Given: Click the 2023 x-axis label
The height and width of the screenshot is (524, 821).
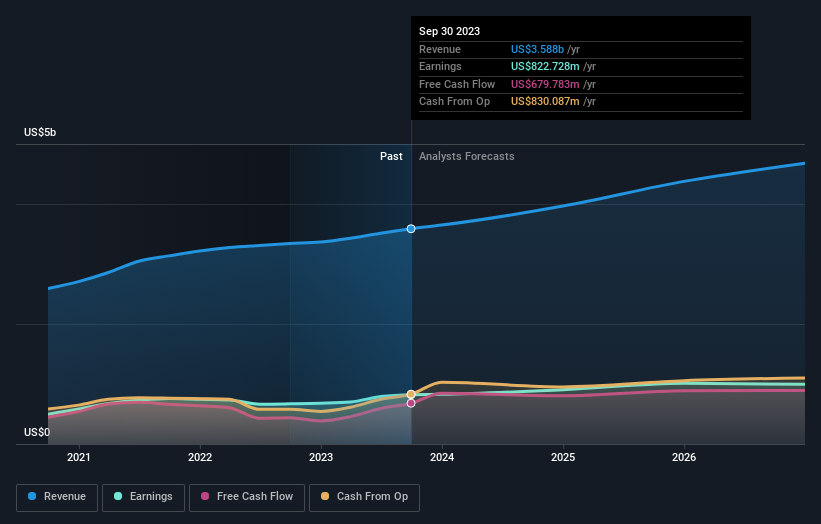Looking at the screenshot, I should point(321,458).
